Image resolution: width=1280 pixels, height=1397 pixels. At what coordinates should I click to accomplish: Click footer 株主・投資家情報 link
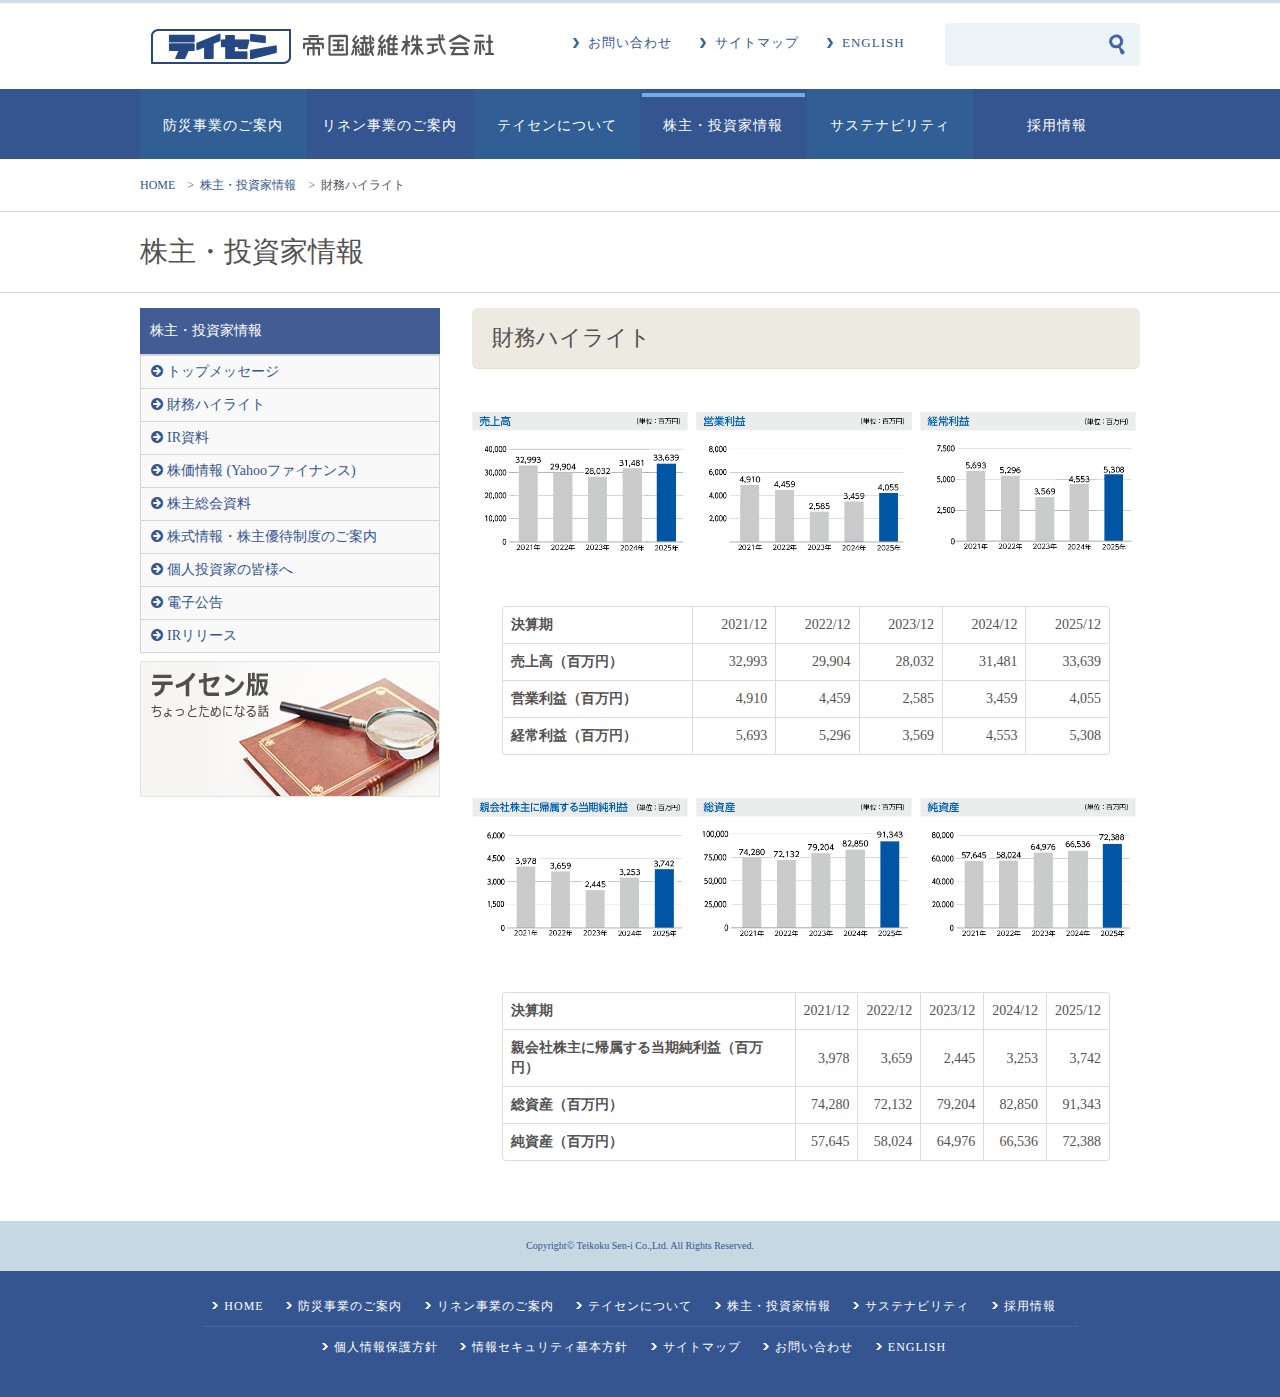pos(772,1306)
